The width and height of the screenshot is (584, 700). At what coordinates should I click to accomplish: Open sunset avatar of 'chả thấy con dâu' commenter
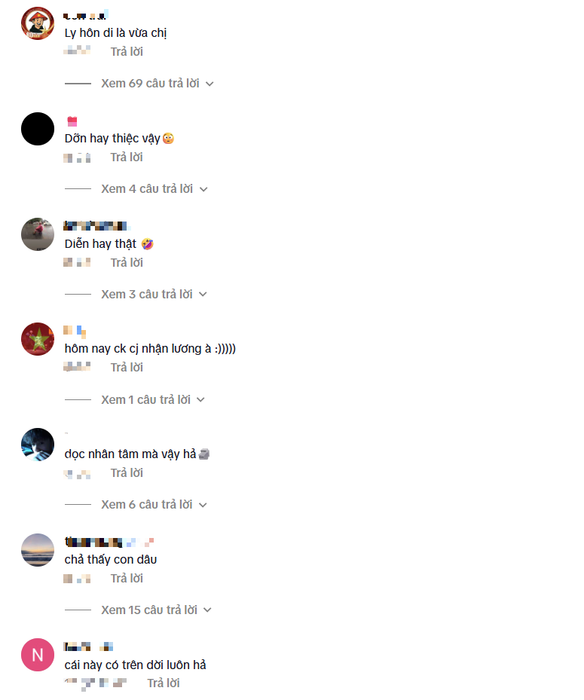point(38,550)
